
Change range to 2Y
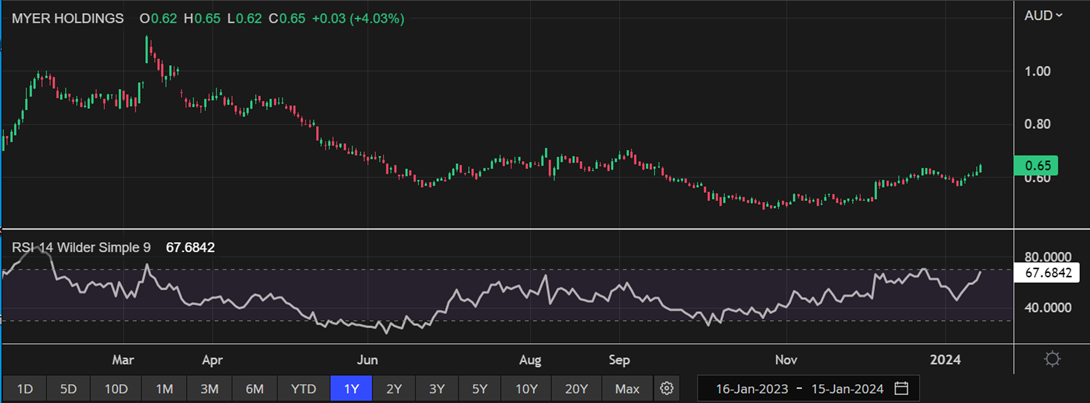[394, 388]
